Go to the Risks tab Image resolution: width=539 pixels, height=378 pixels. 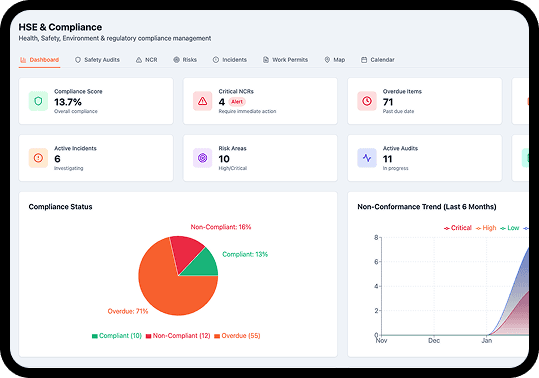point(185,60)
